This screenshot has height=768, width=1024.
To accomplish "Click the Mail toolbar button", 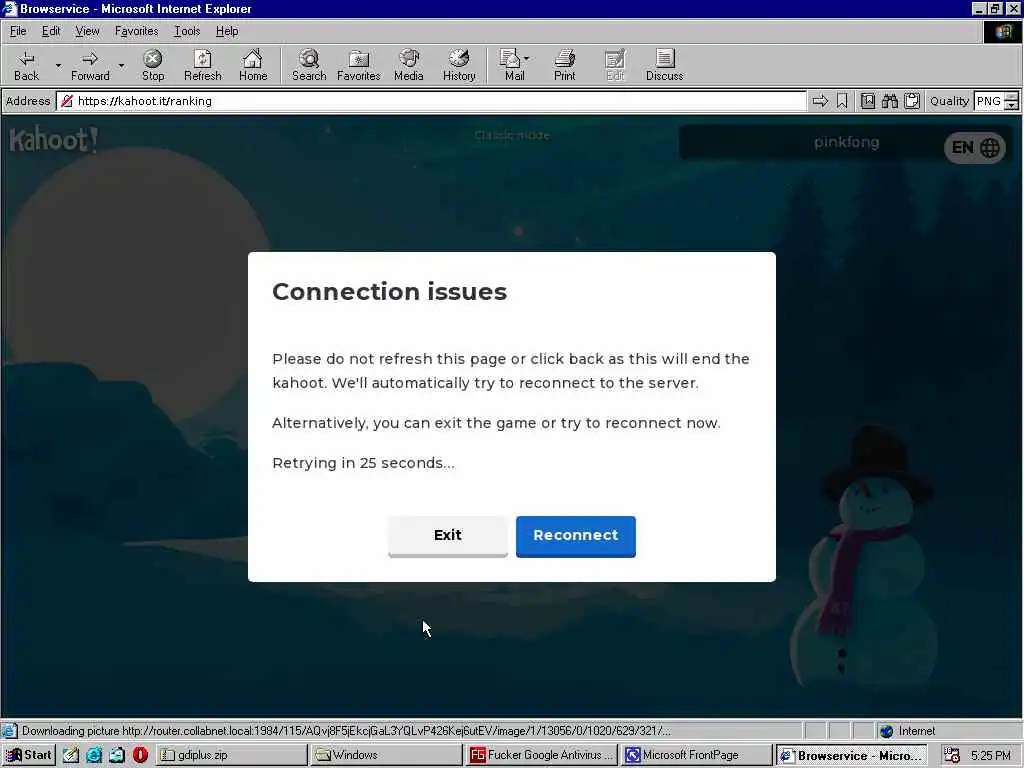I will coord(511,66).
